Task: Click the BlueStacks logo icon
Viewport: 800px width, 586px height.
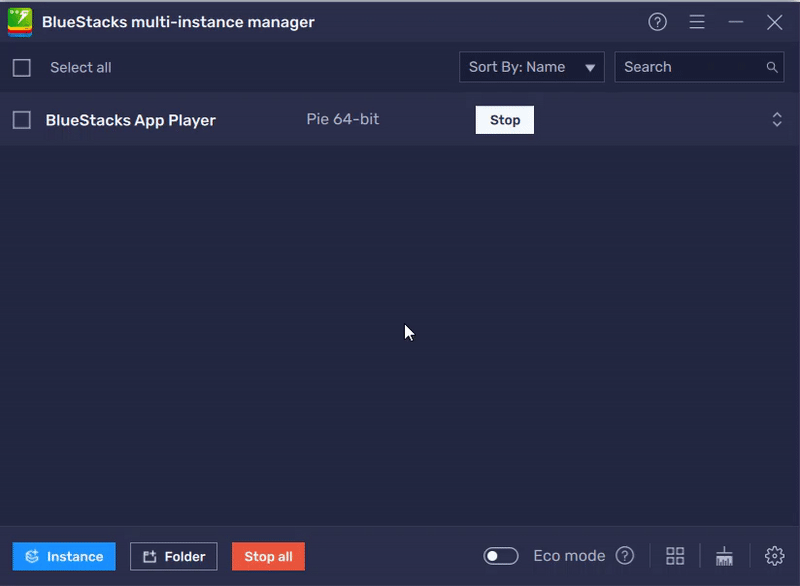Action: coord(20,22)
